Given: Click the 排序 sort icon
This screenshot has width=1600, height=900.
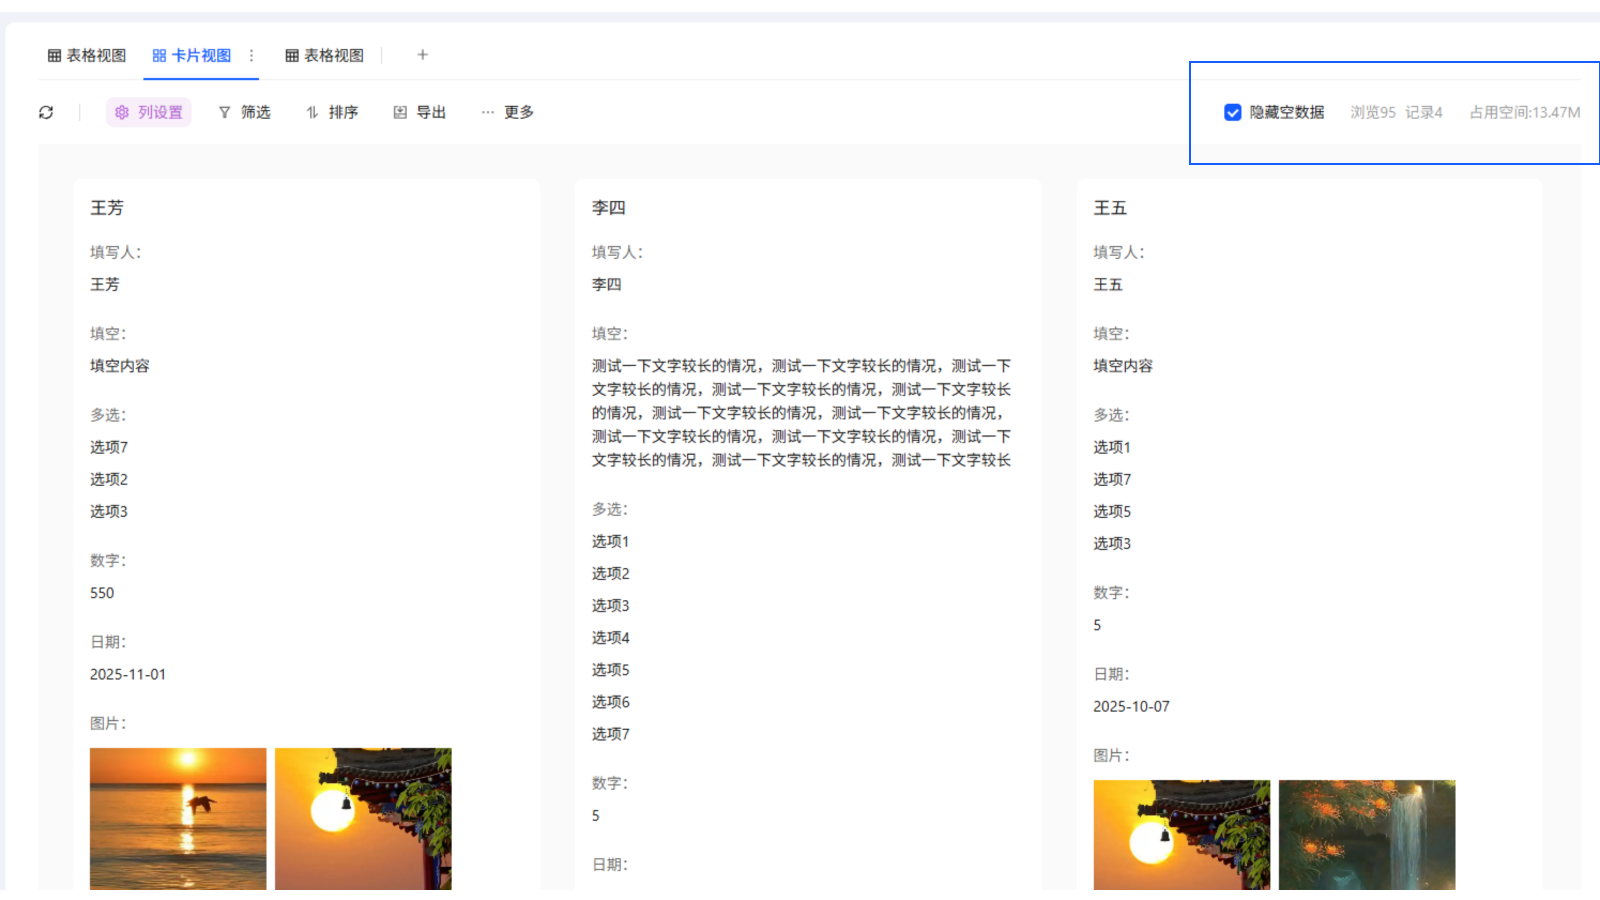Looking at the screenshot, I should tap(311, 112).
